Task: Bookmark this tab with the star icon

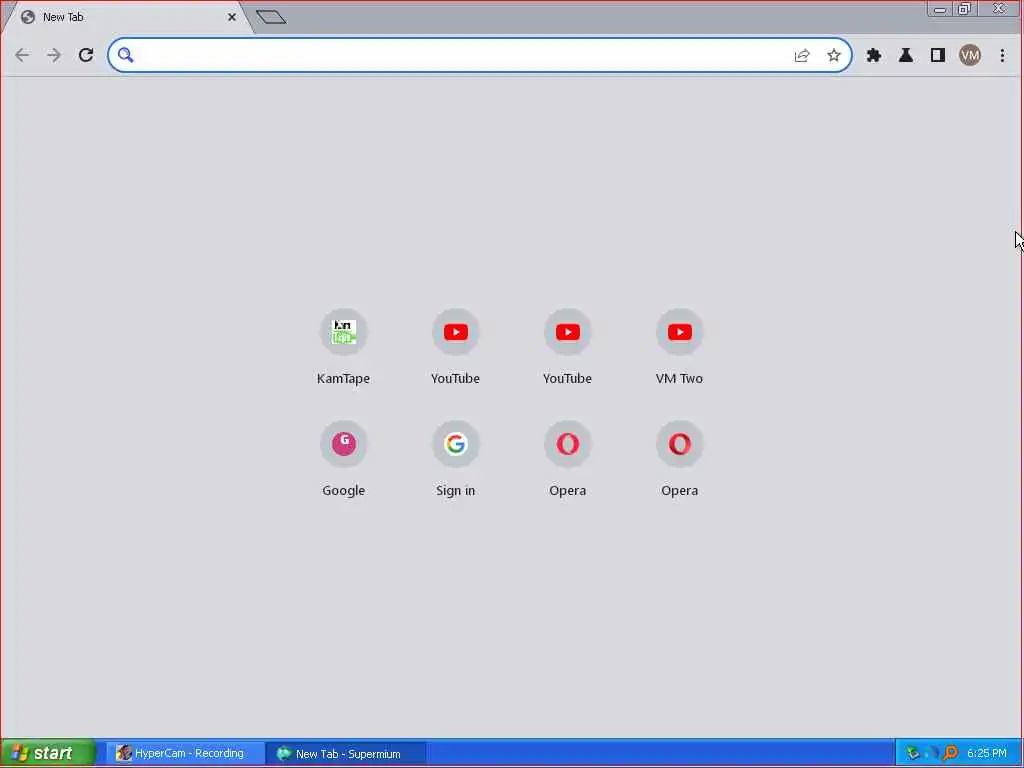Action: (x=834, y=56)
